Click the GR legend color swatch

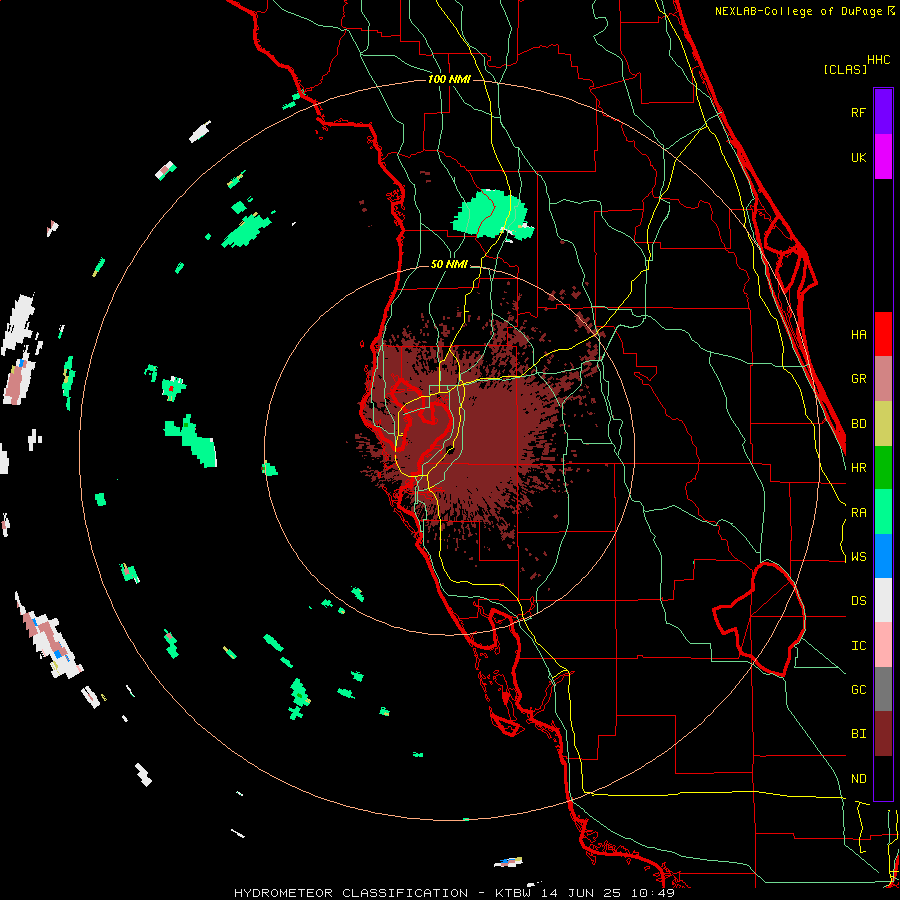[883, 379]
